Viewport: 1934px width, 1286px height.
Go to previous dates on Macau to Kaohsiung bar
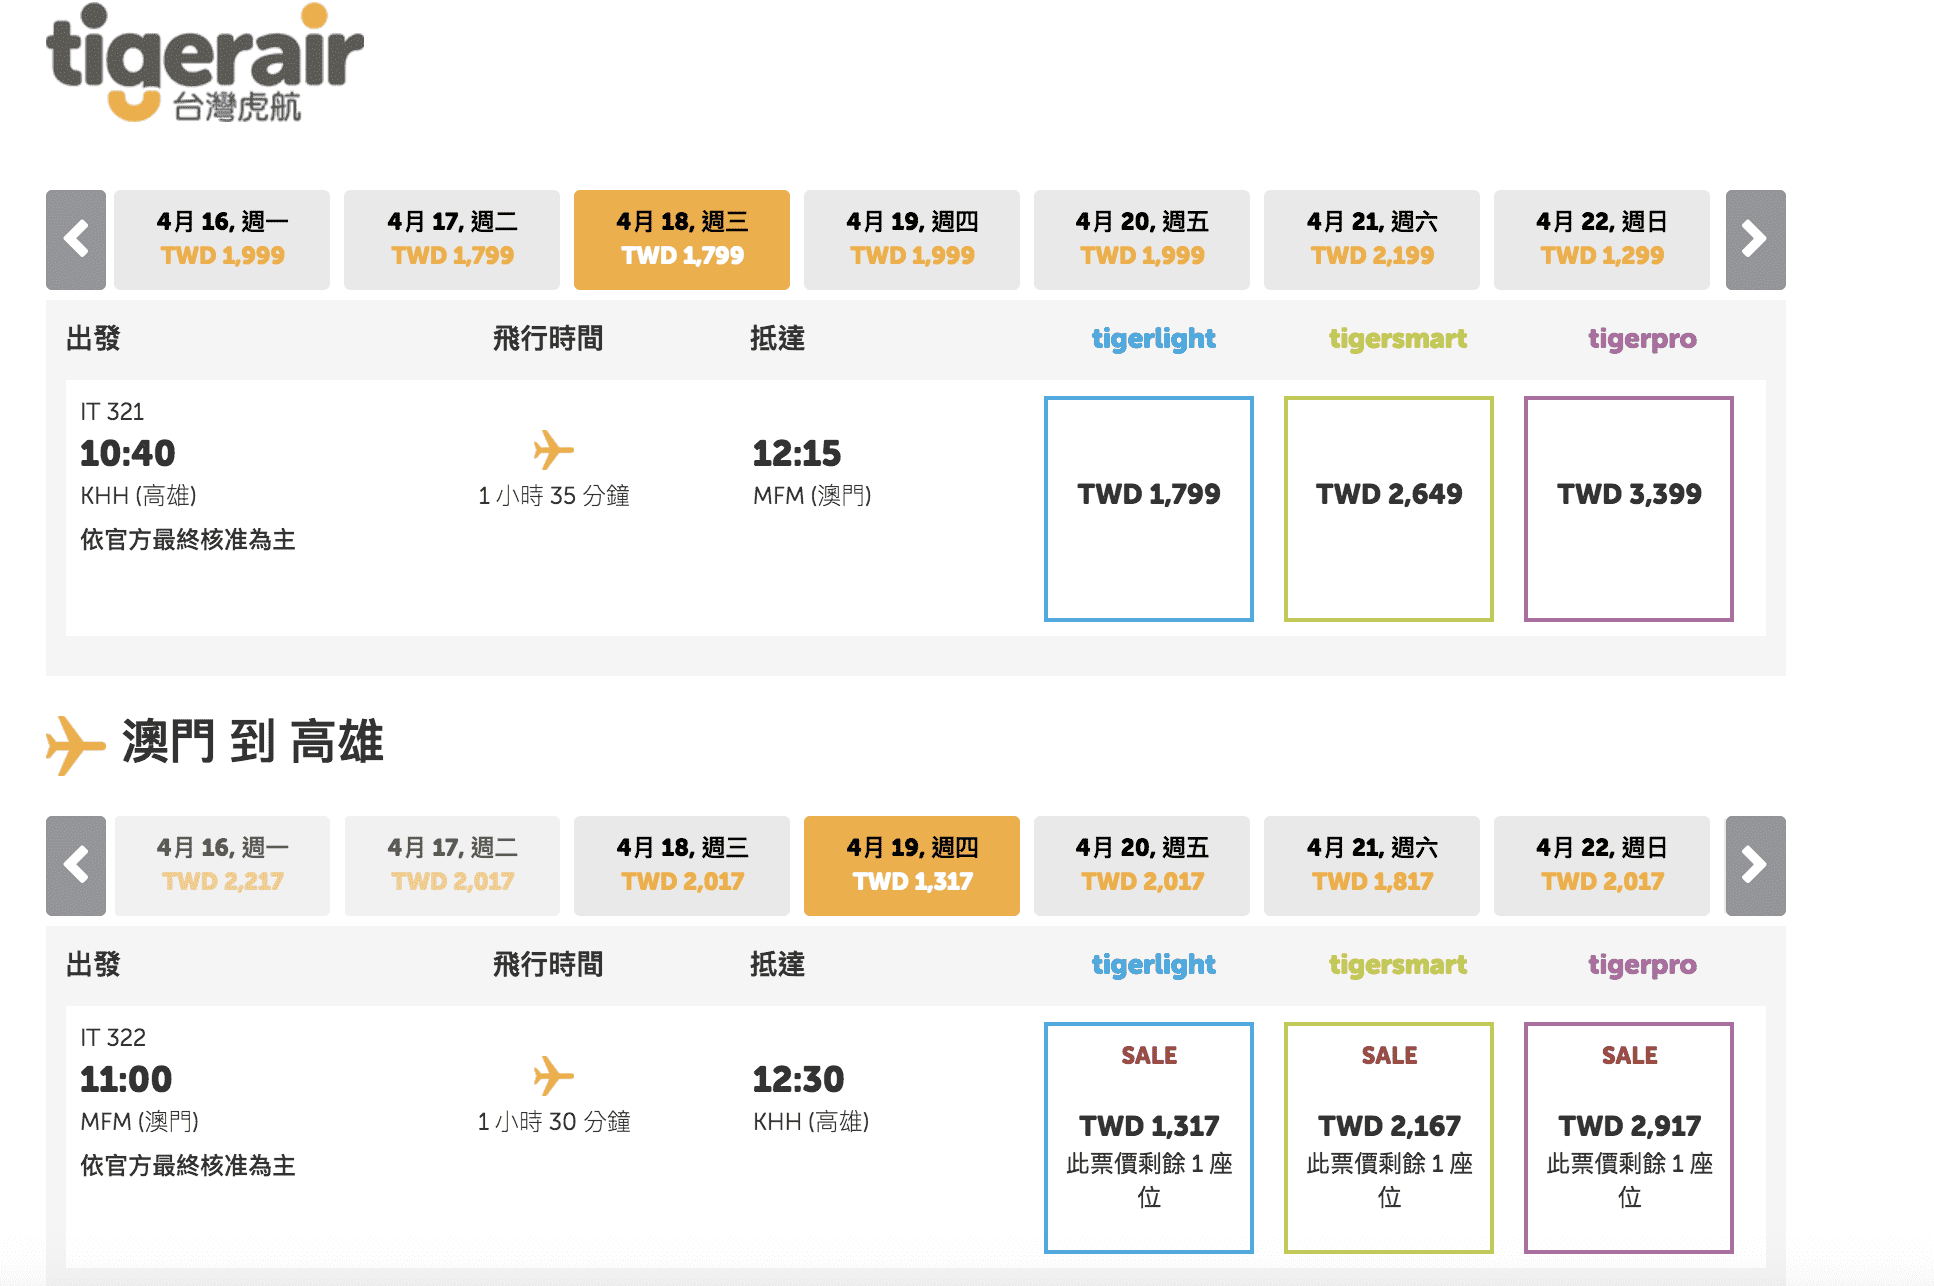76,866
